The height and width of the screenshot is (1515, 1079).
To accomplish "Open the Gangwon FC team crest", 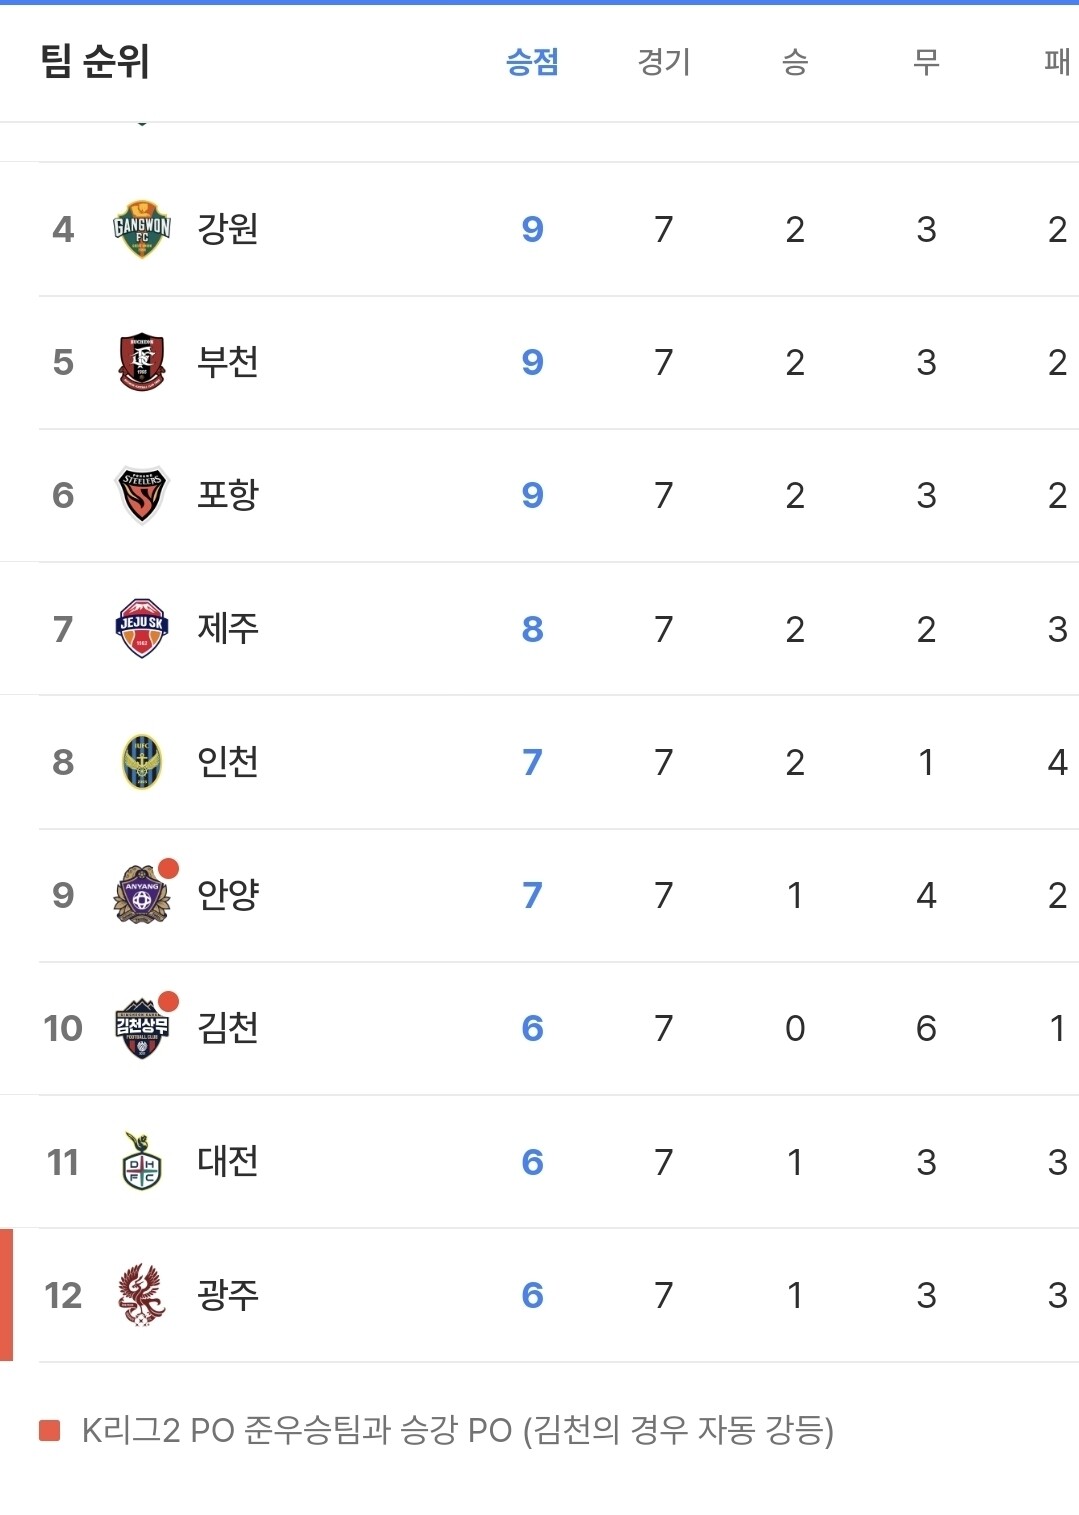I will coord(142,229).
